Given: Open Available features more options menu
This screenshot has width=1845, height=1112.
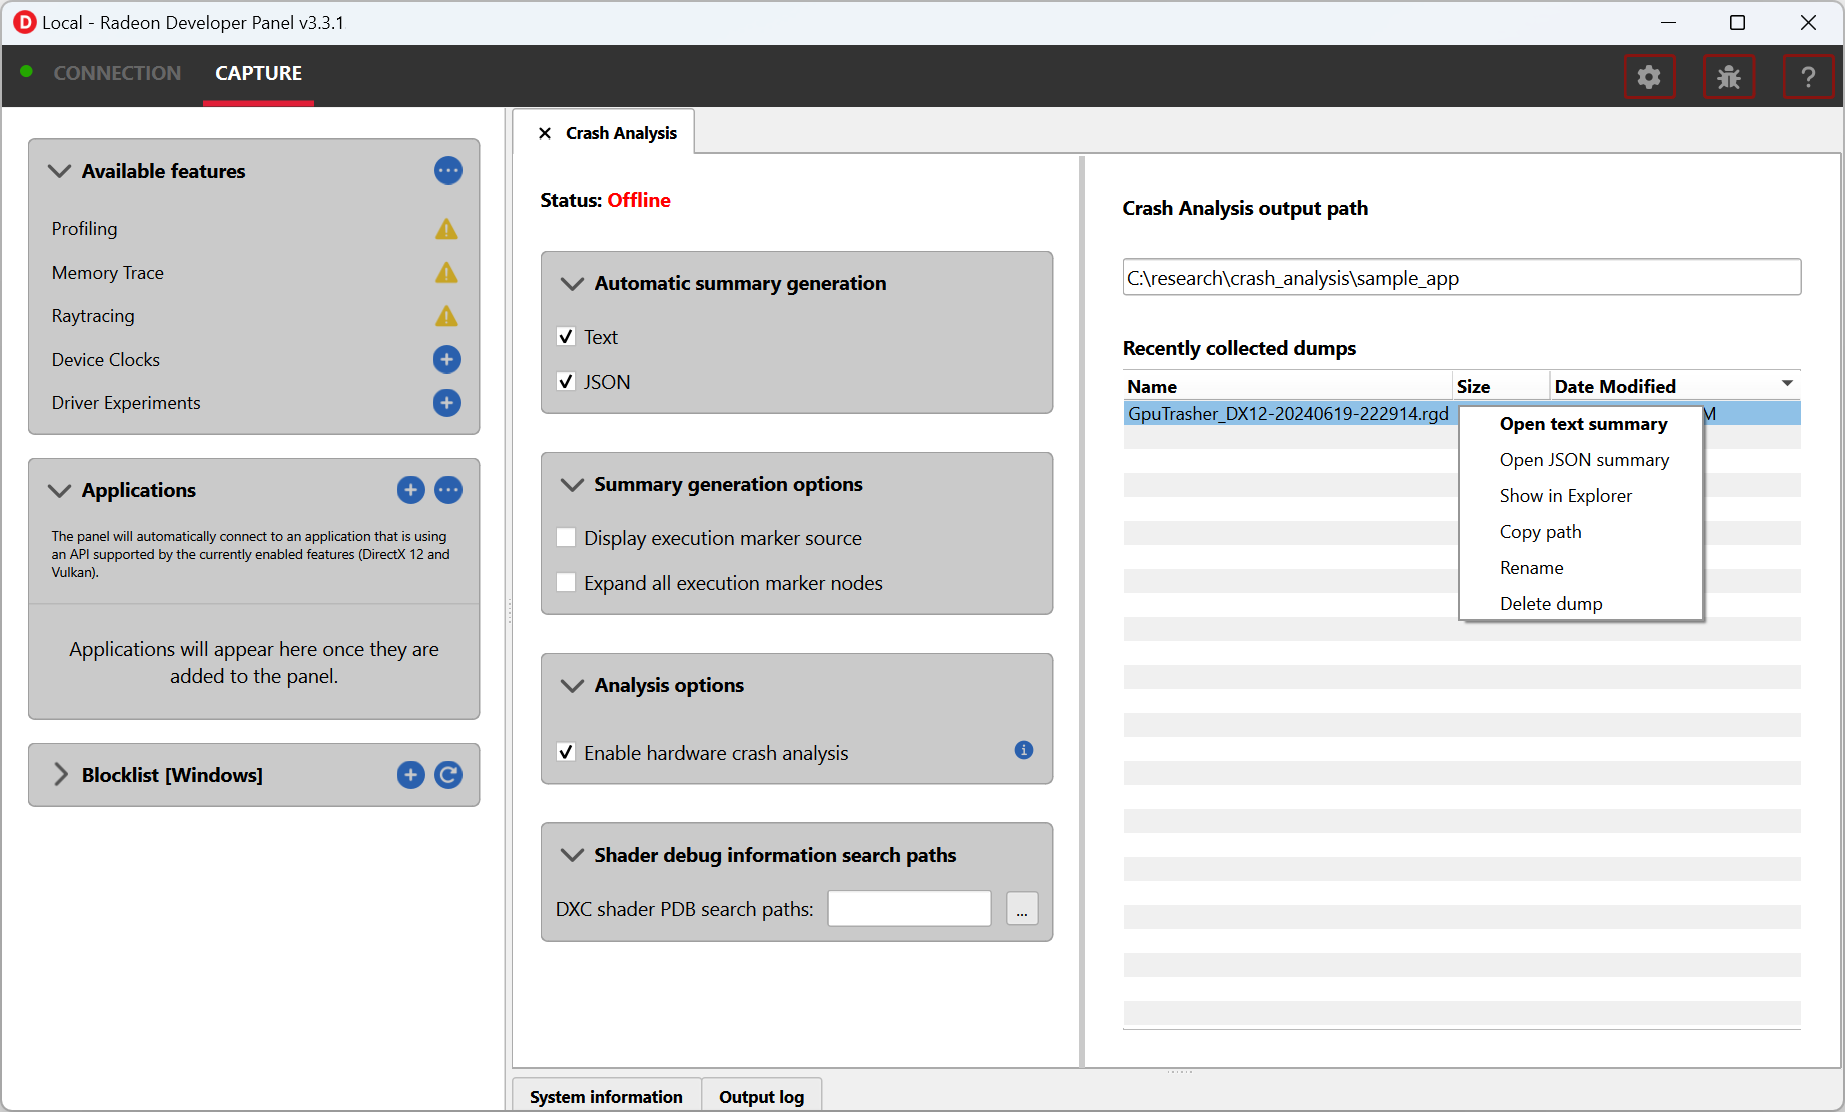Looking at the screenshot, I should point(448,171).
